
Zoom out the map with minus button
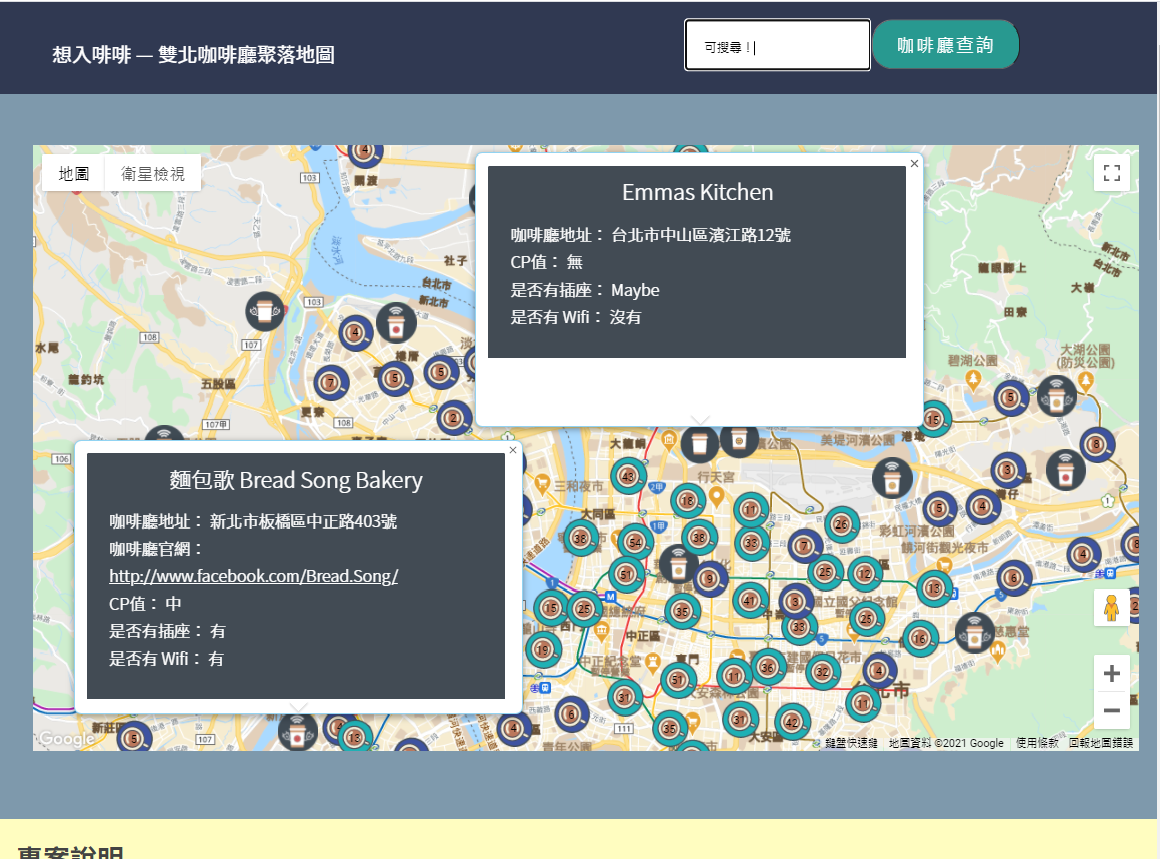[x=1111, y=710]
